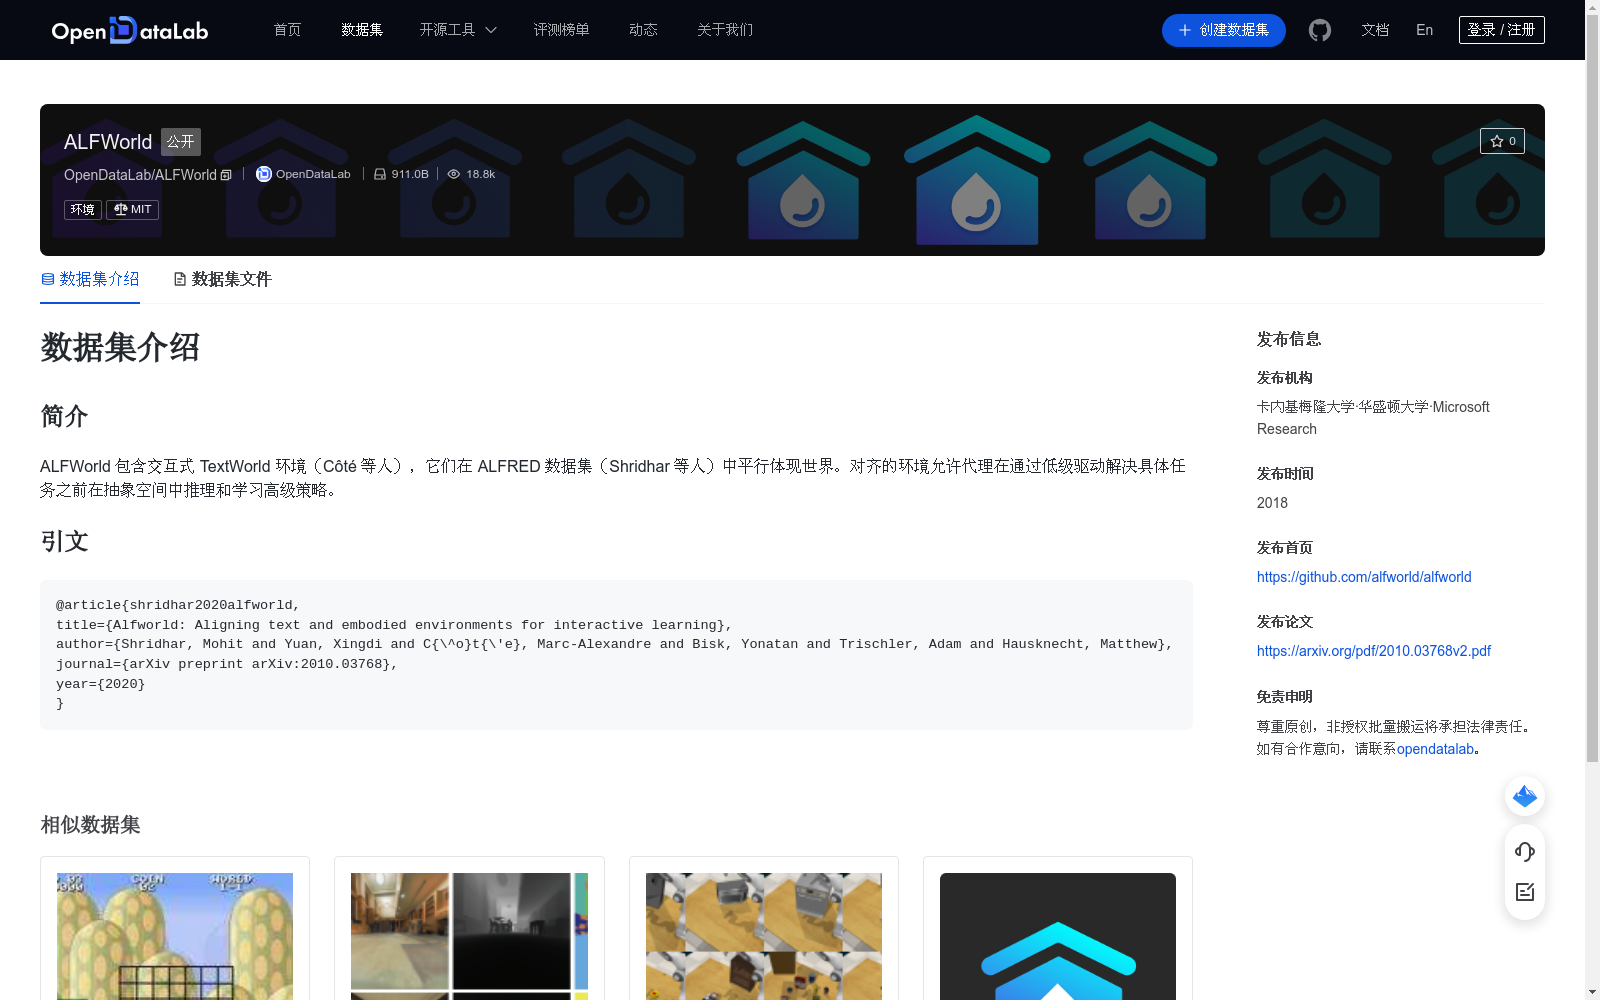The image size is (1600, 1000).
Task: Click the eye icon showing 18.8k views
Action: (453, 173)
